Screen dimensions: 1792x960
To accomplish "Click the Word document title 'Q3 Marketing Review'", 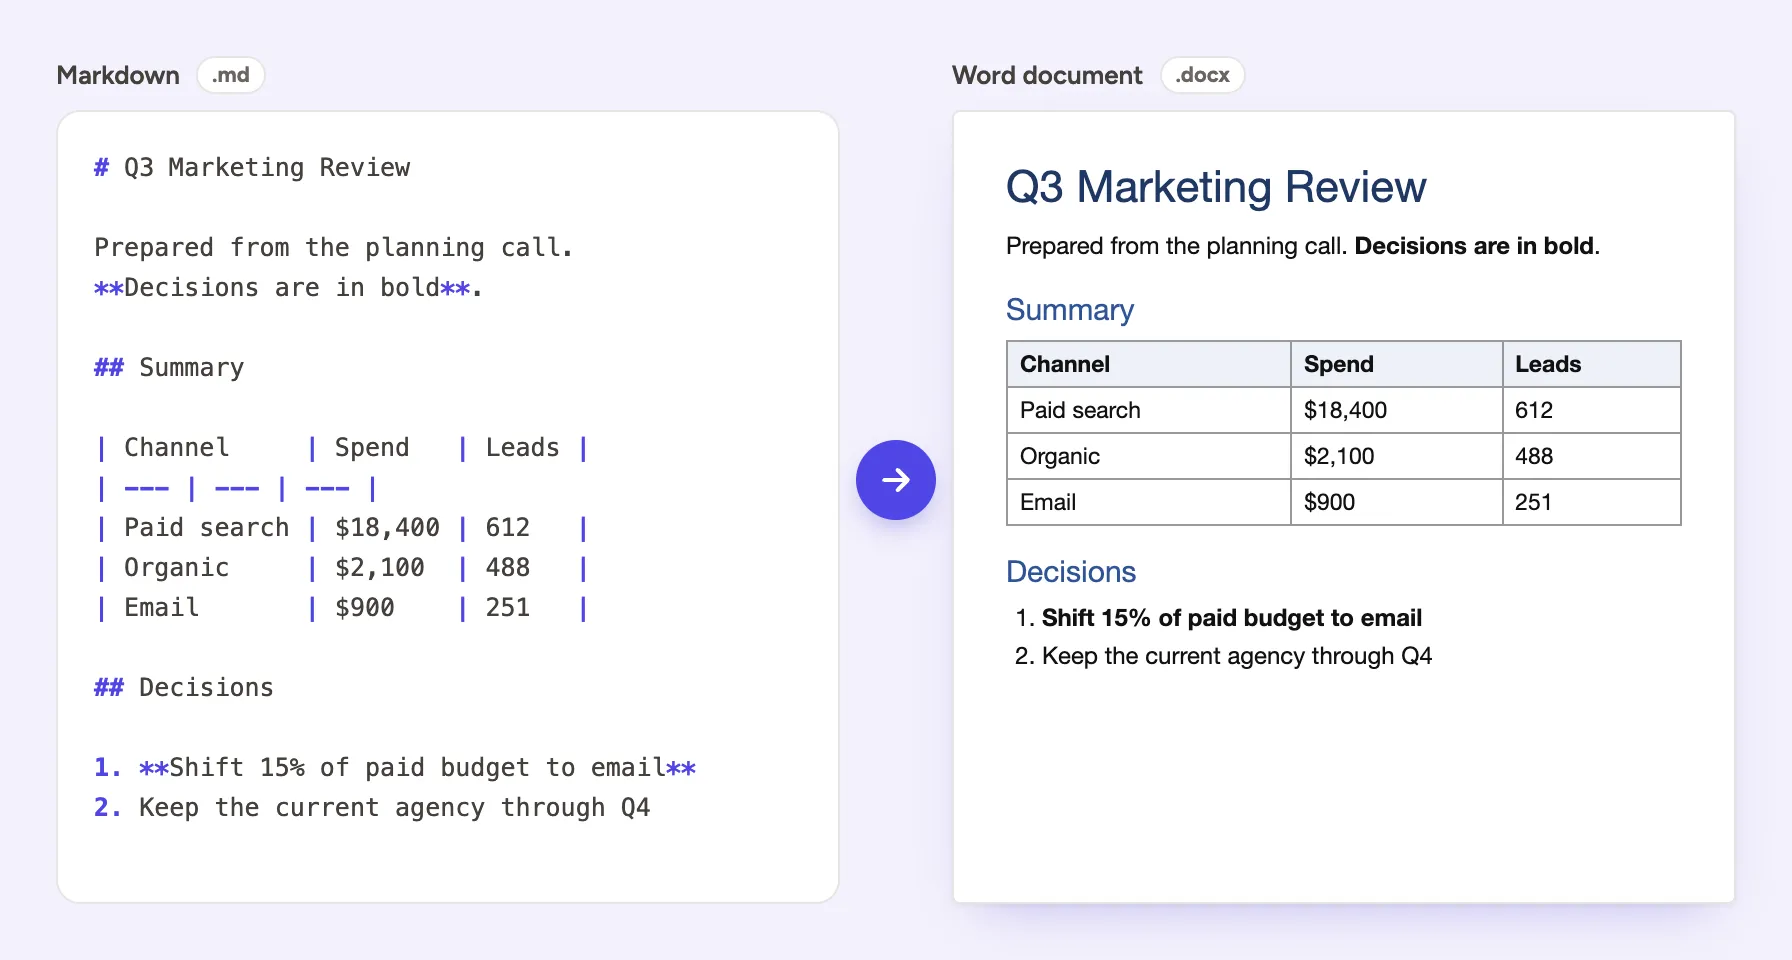I will [x=1216, y=187].
